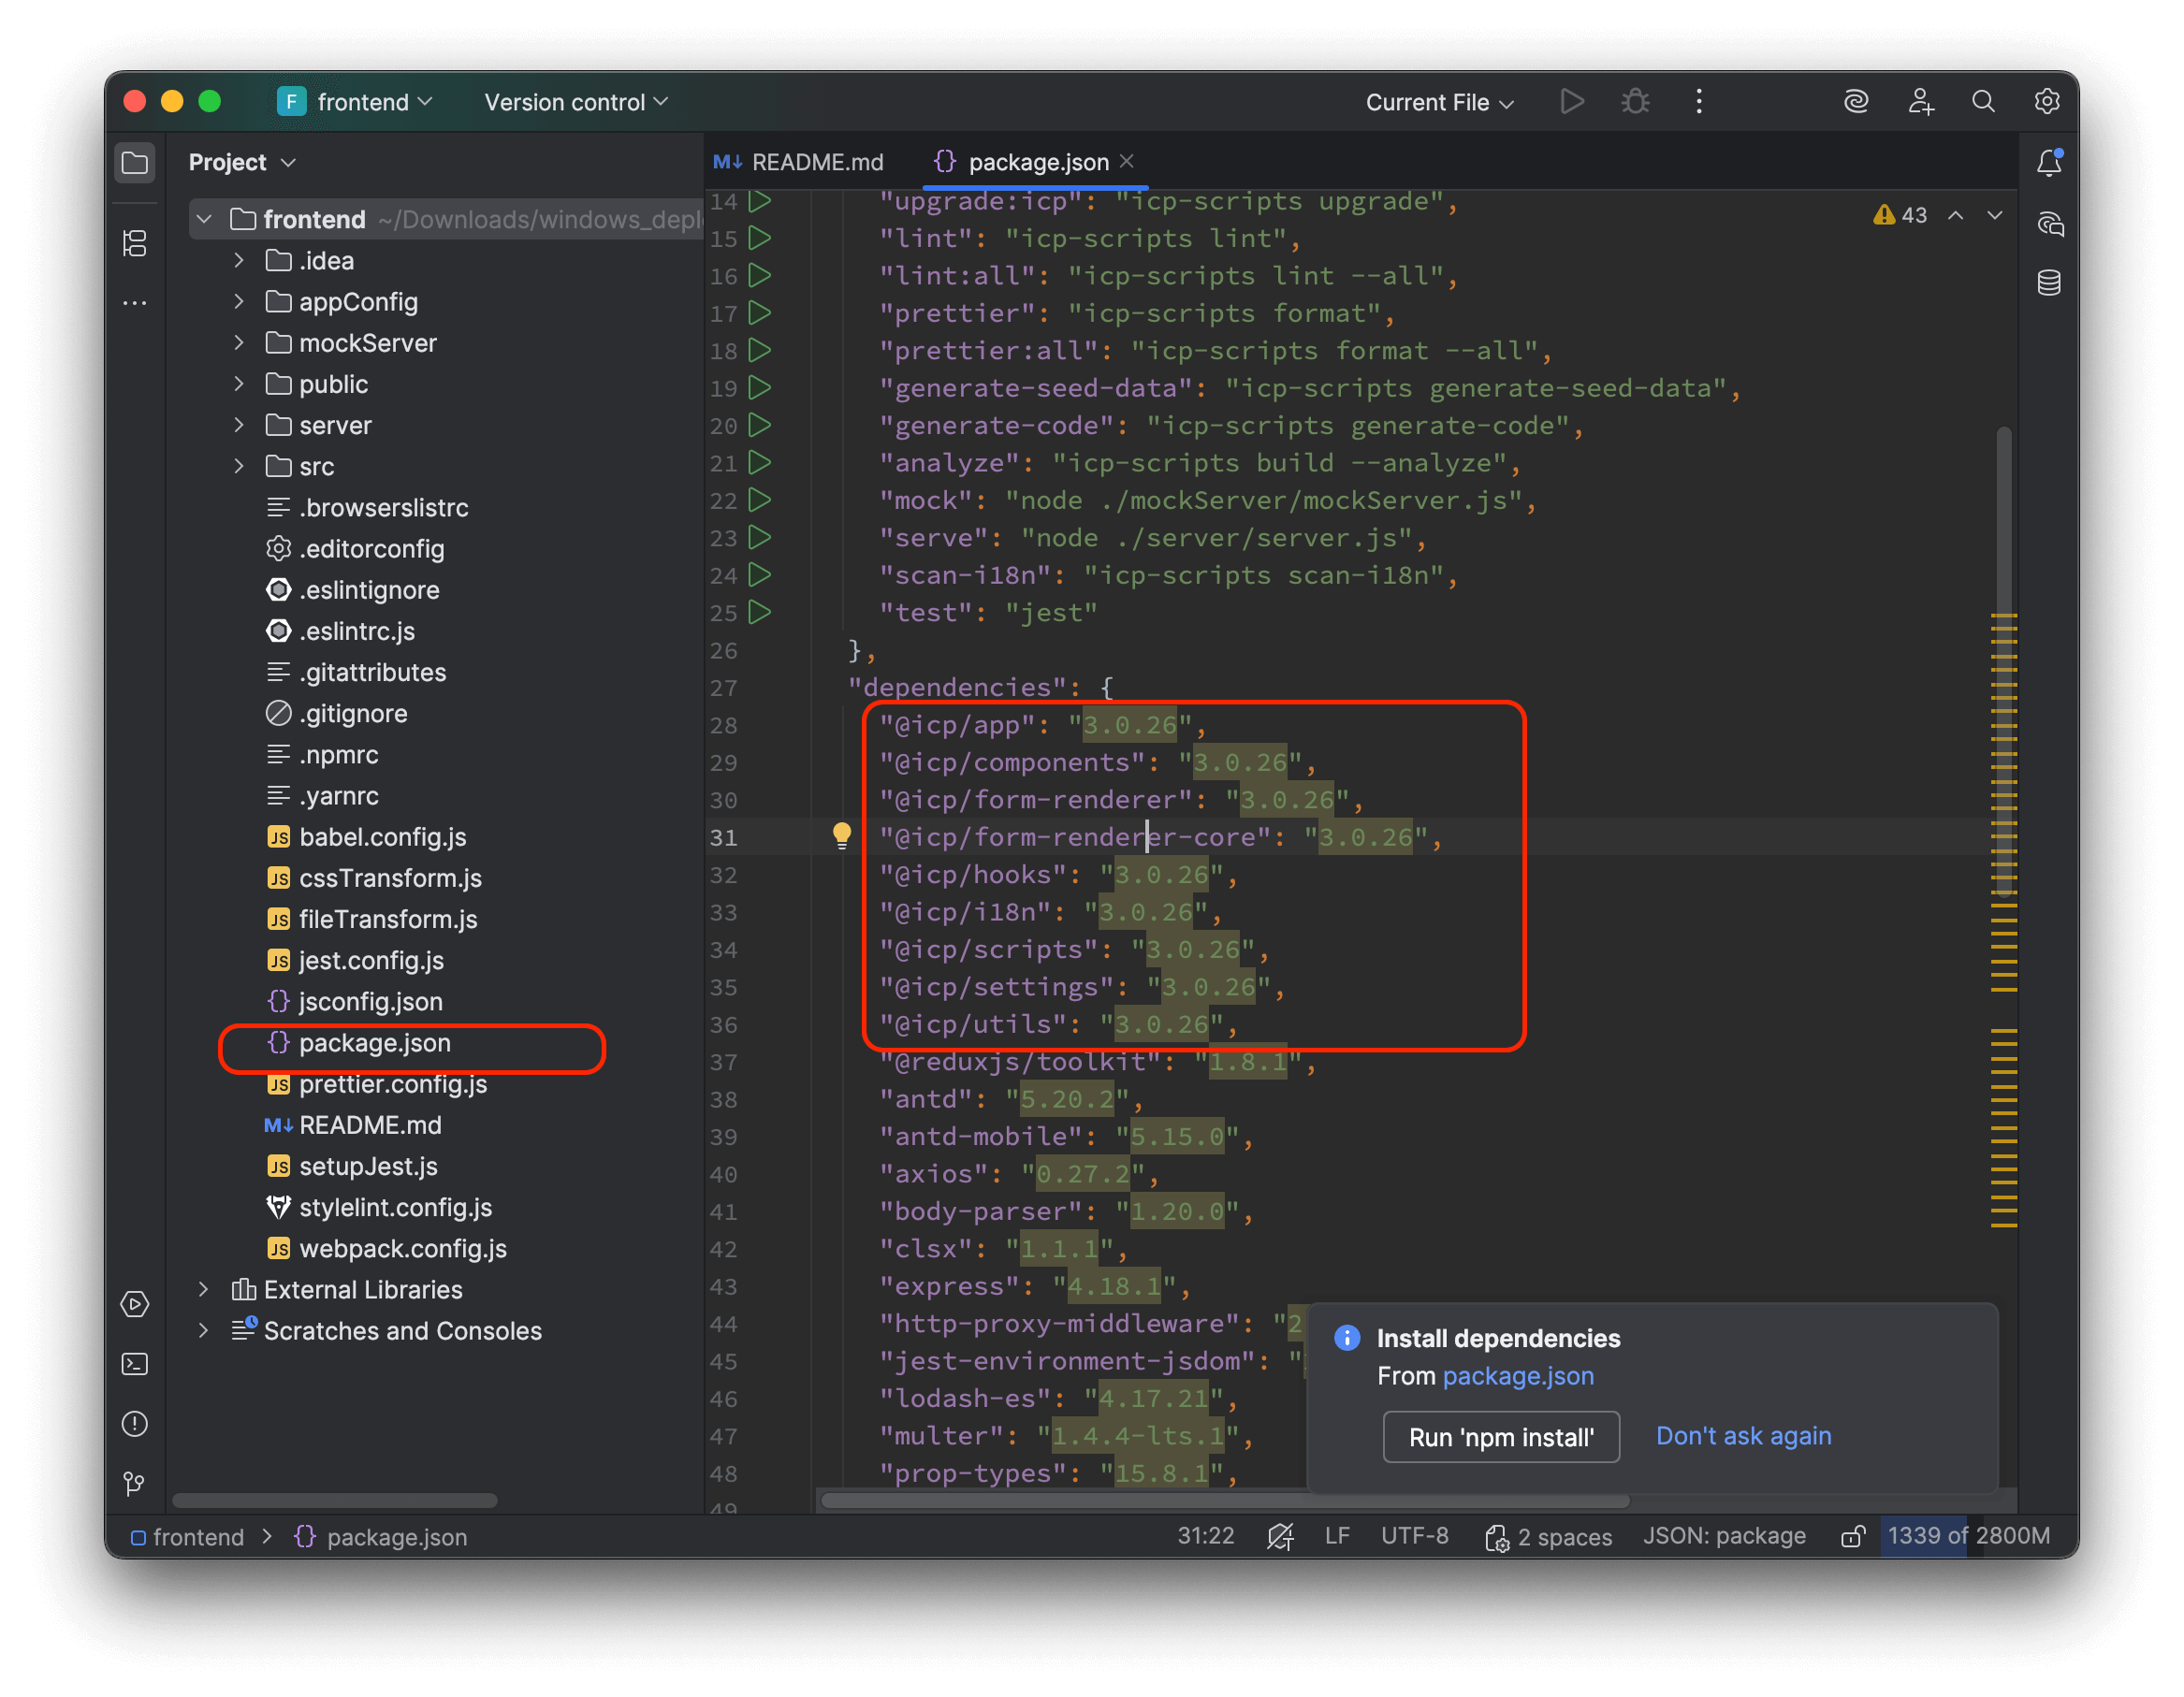Image resolution: width=2184 pixels, height=1697 pixels.
Task: Switch to the README.md editor tab
Action: [799, 162]
